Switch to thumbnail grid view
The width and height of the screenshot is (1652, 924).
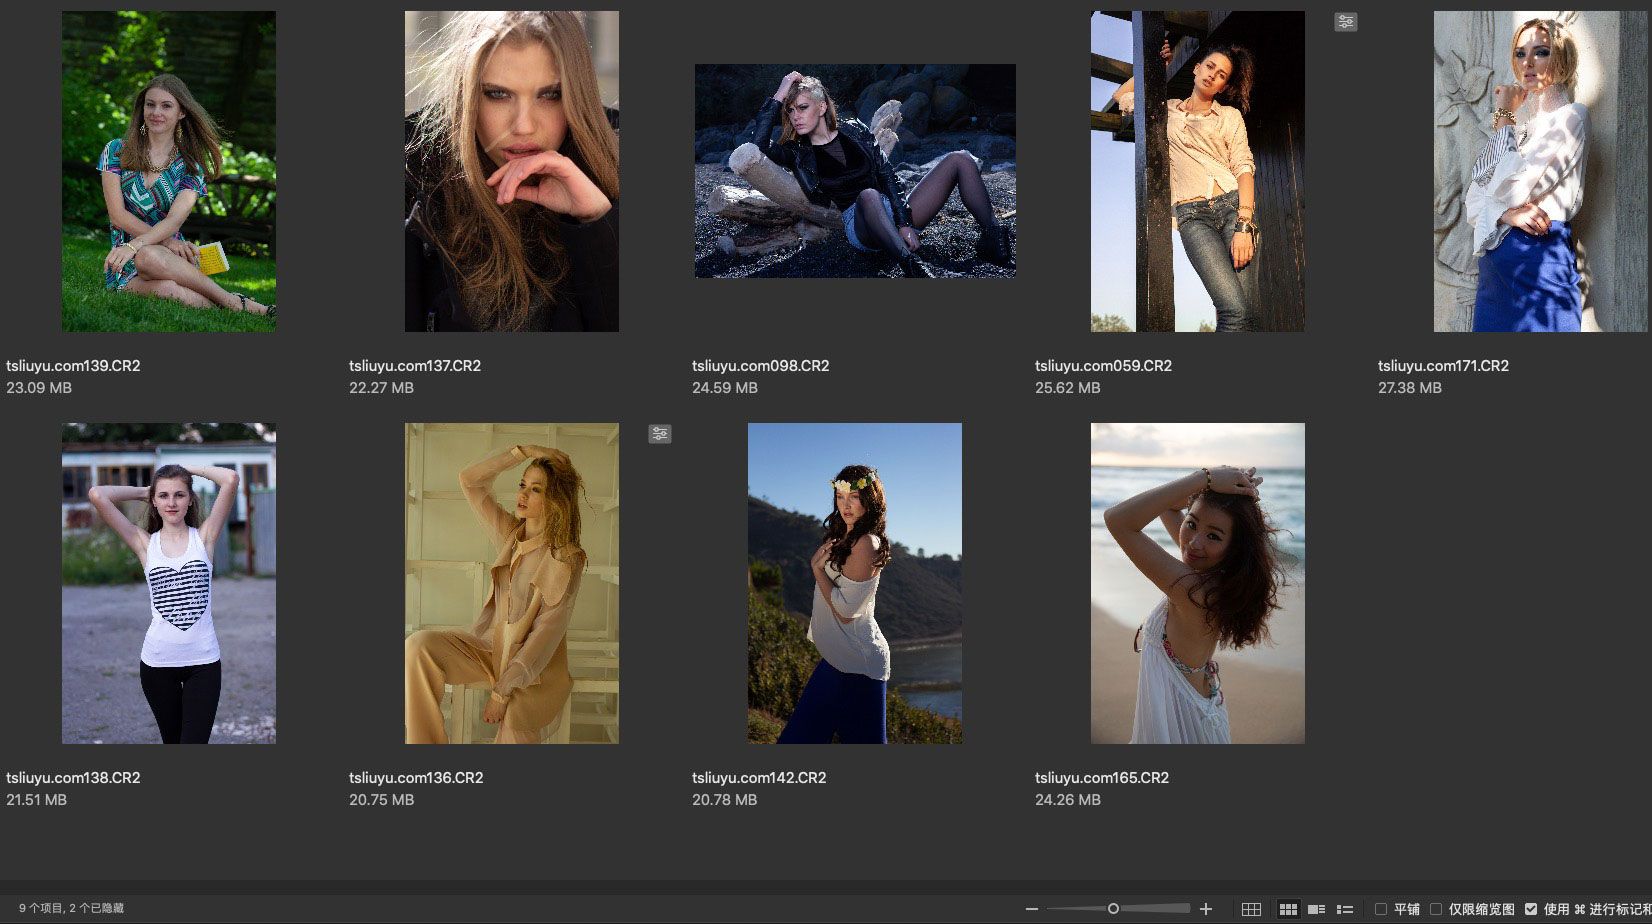[x=1288, y=909]
